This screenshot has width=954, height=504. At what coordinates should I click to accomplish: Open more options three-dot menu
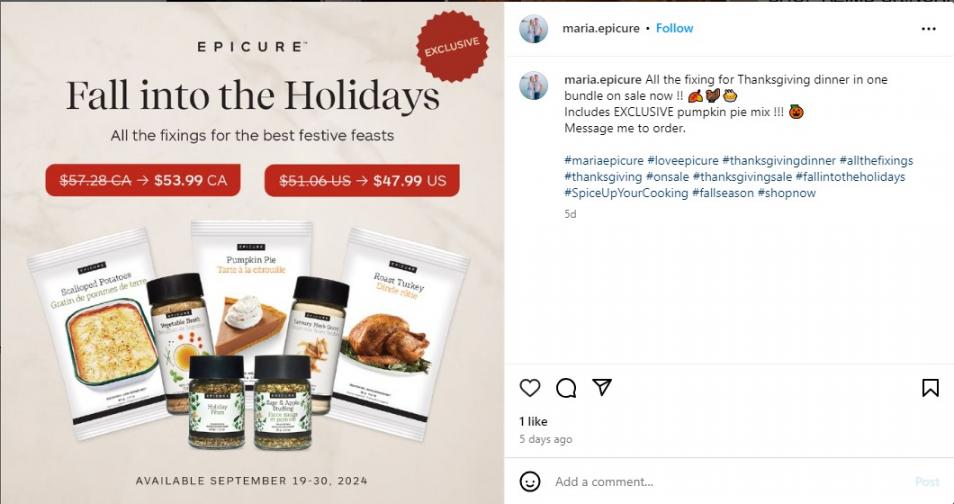pyautogui.click(x=928, y=29)
